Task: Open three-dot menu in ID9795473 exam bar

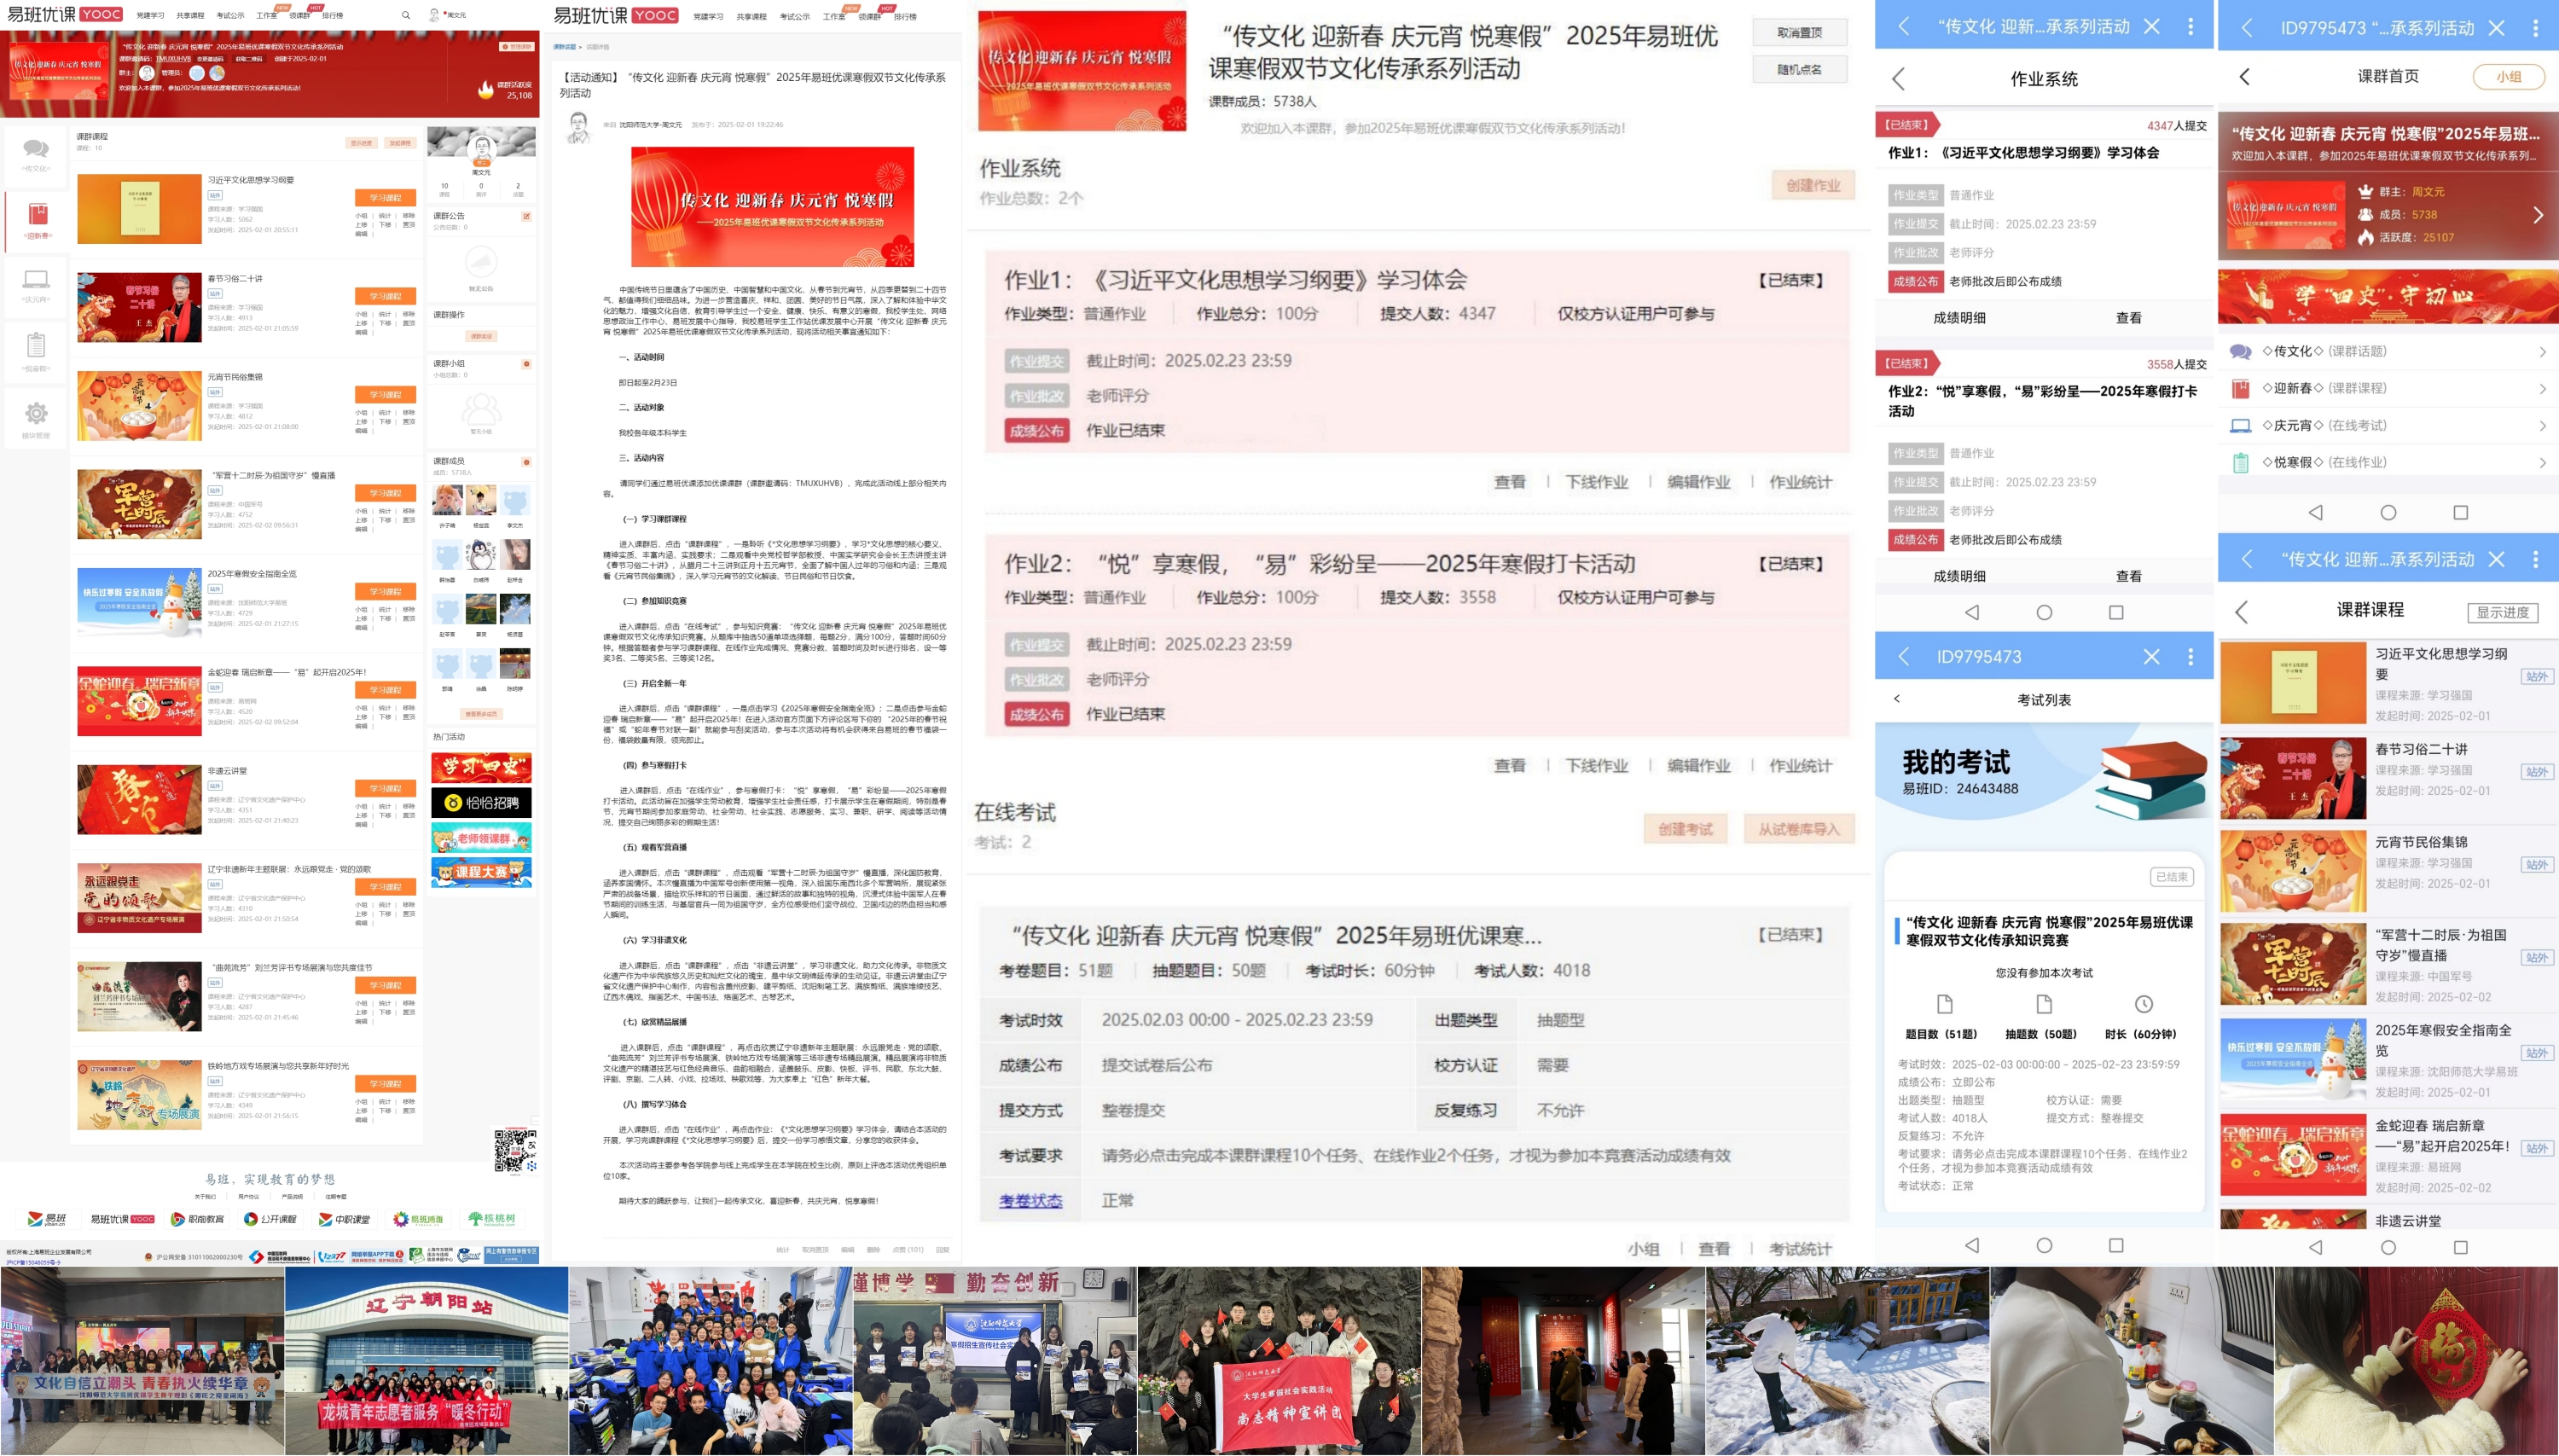Action: tap(2191, 657)
